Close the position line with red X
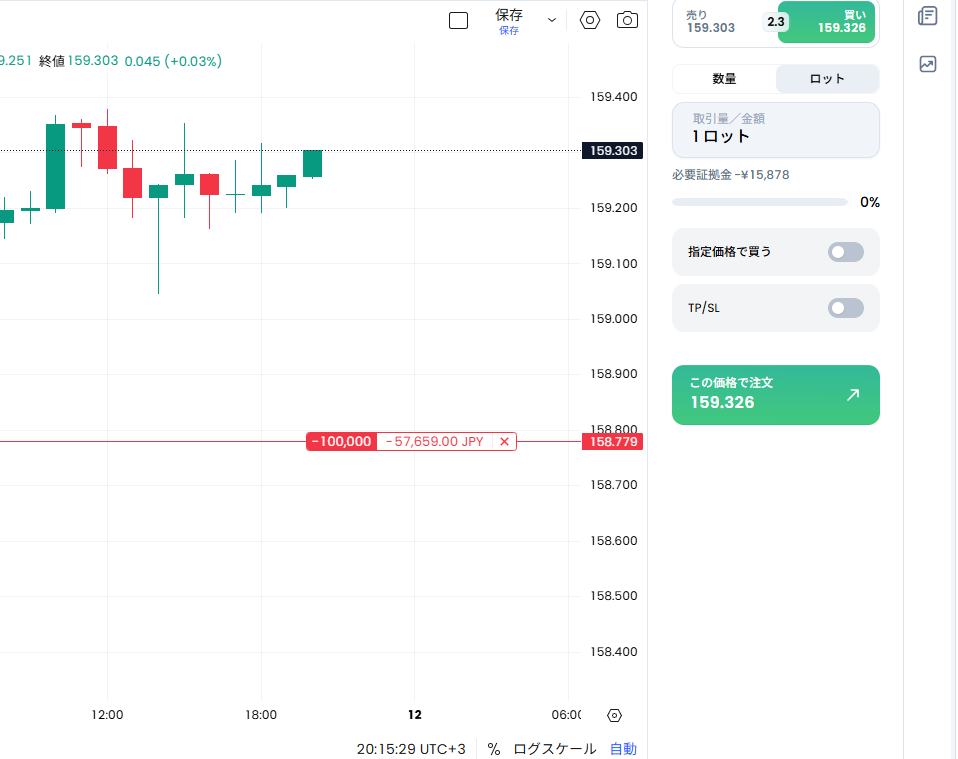This screenshot has height=759, width=958. pyautogui.click(x=504, y=441)
